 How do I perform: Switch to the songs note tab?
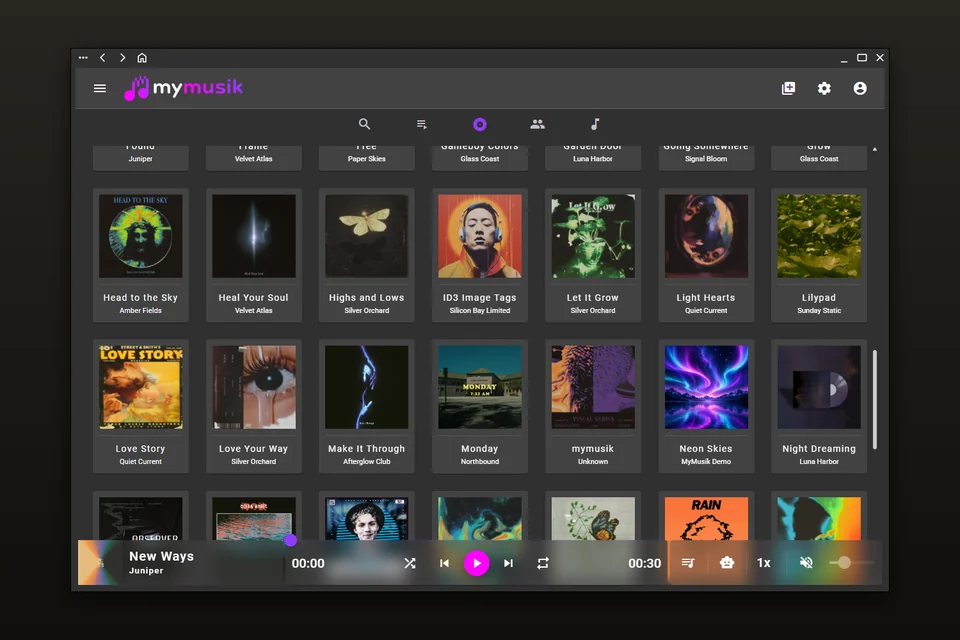point(594,124)
